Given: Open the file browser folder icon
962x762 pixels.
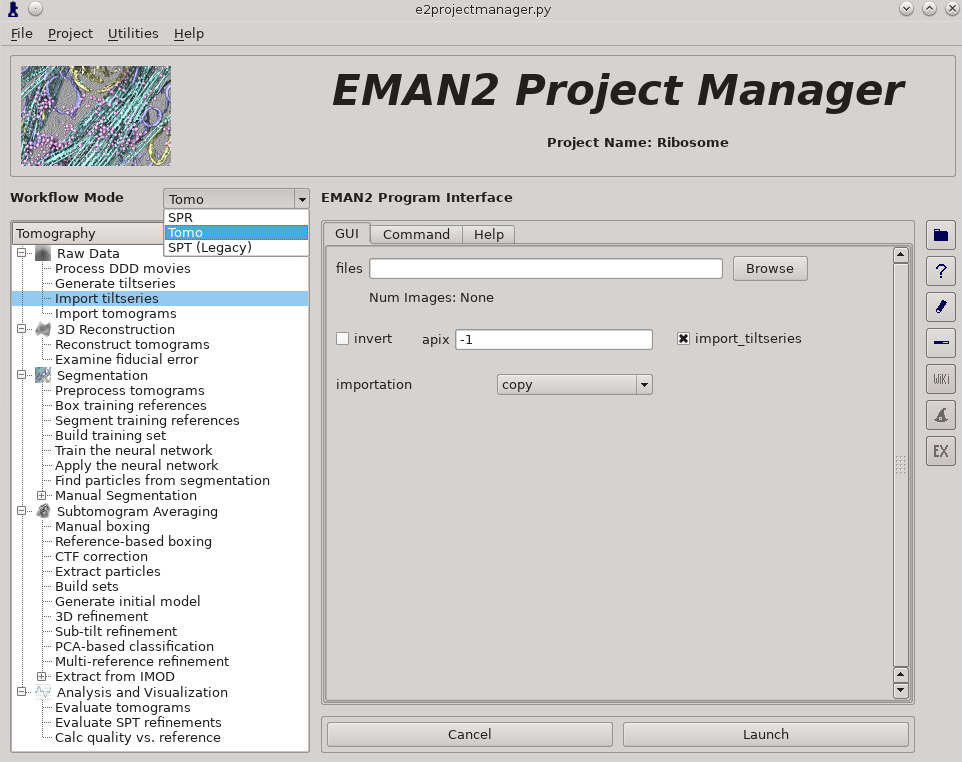Looking at the screenshot, I should [x=940, y=235].
